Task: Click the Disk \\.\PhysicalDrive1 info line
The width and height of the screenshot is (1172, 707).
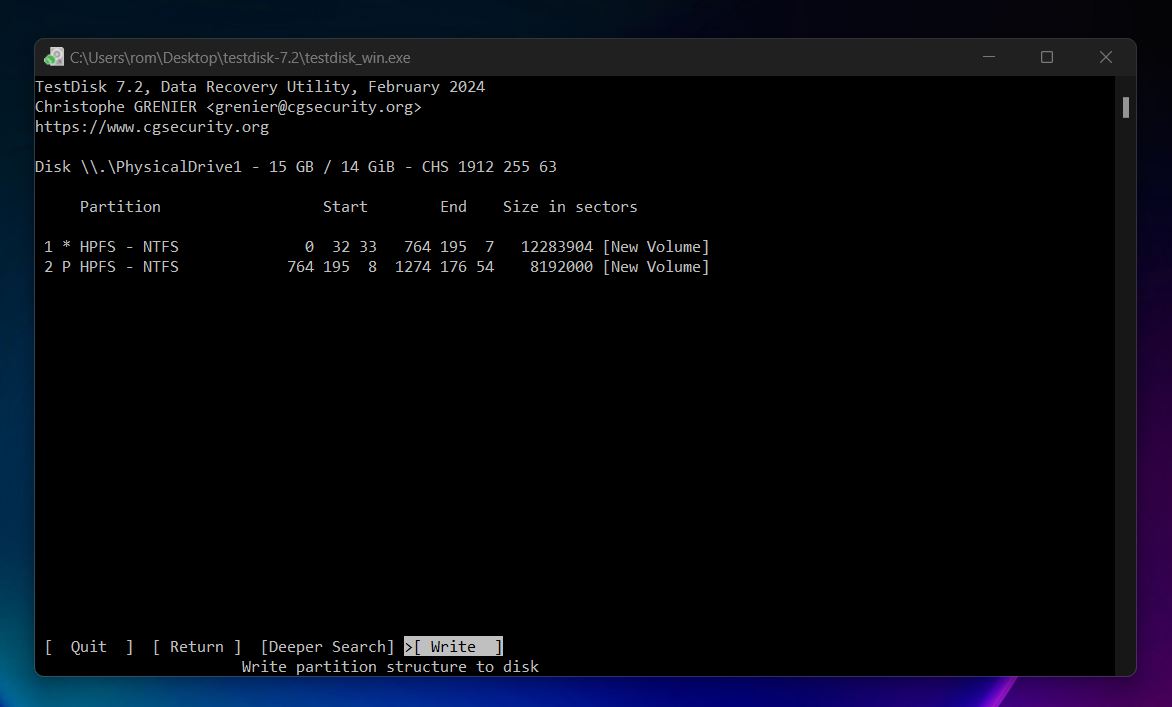Action: pos(296,167)
